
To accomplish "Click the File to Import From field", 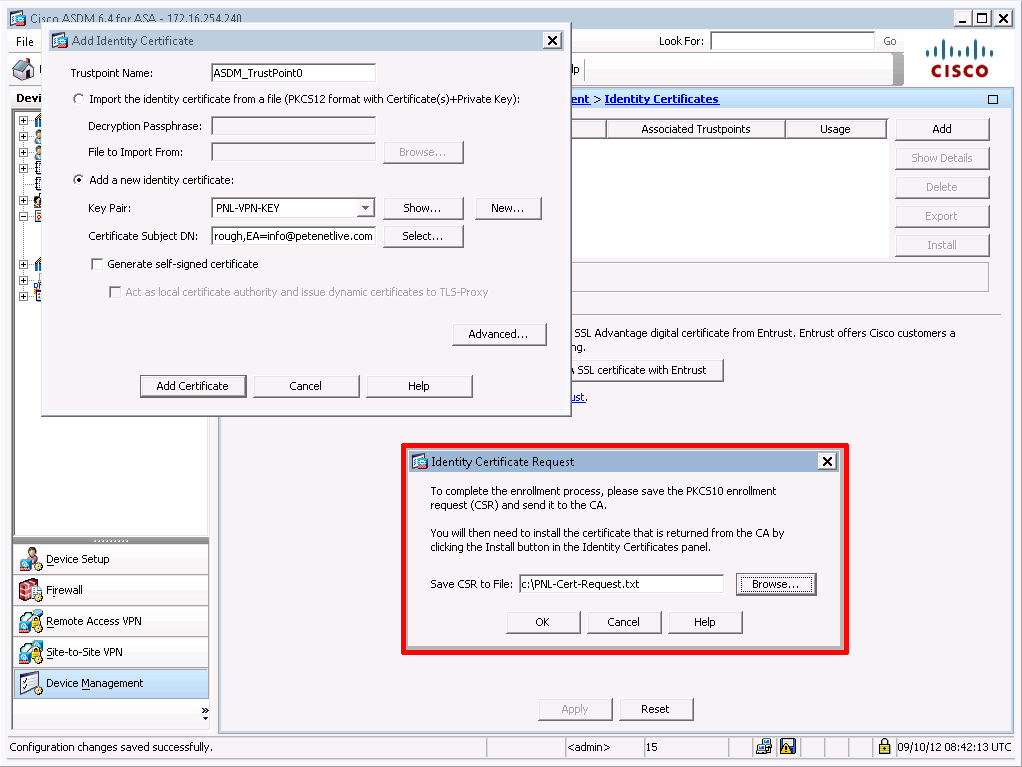I will click(293, 152).
